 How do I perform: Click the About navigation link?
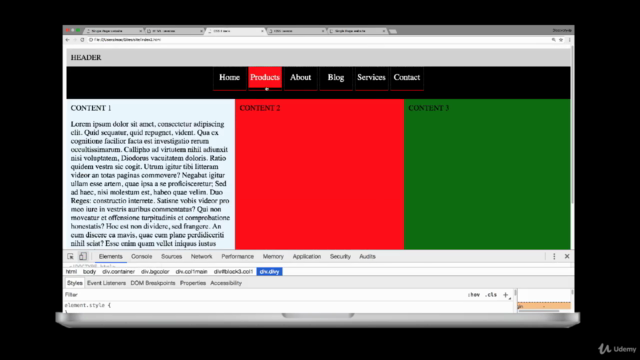[x=300, y=78]
